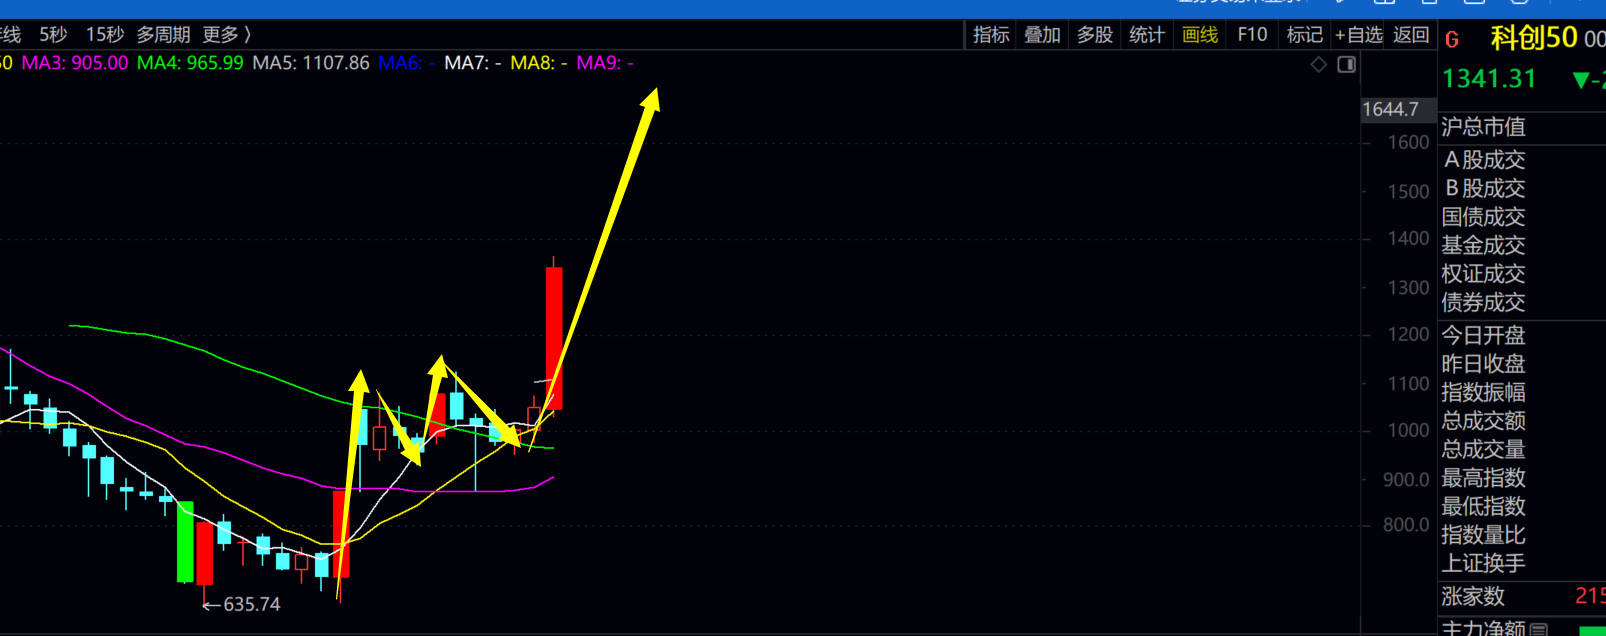Add the index via +自选
Viewport: 1606px width, 636px height.
click(1358, 35)
